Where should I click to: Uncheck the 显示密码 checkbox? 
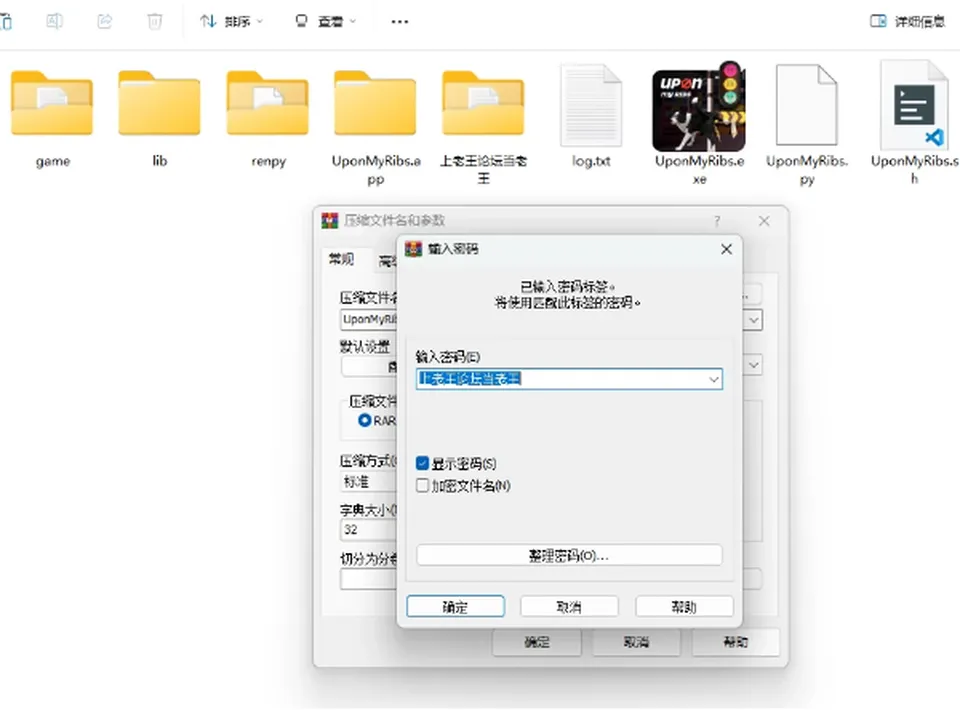coord(422,463)
